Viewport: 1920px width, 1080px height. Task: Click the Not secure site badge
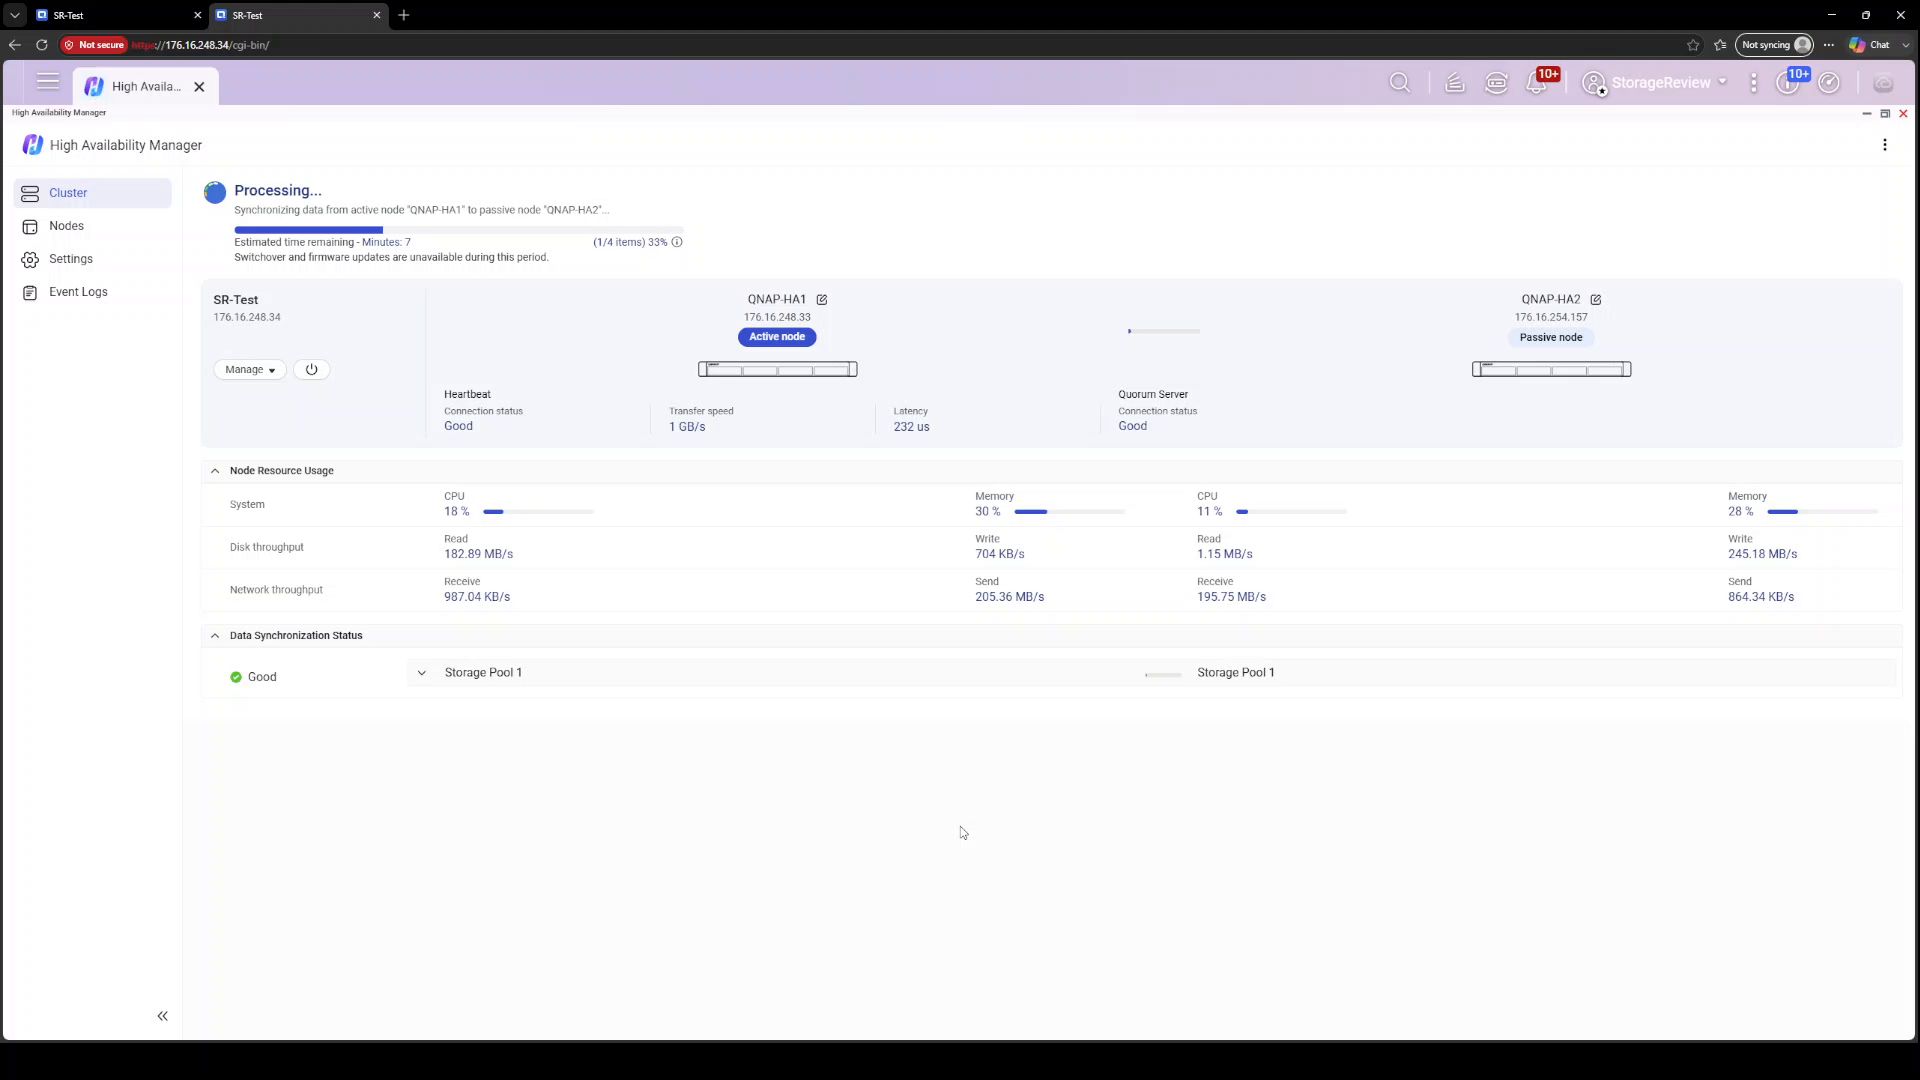click(94, 45)
